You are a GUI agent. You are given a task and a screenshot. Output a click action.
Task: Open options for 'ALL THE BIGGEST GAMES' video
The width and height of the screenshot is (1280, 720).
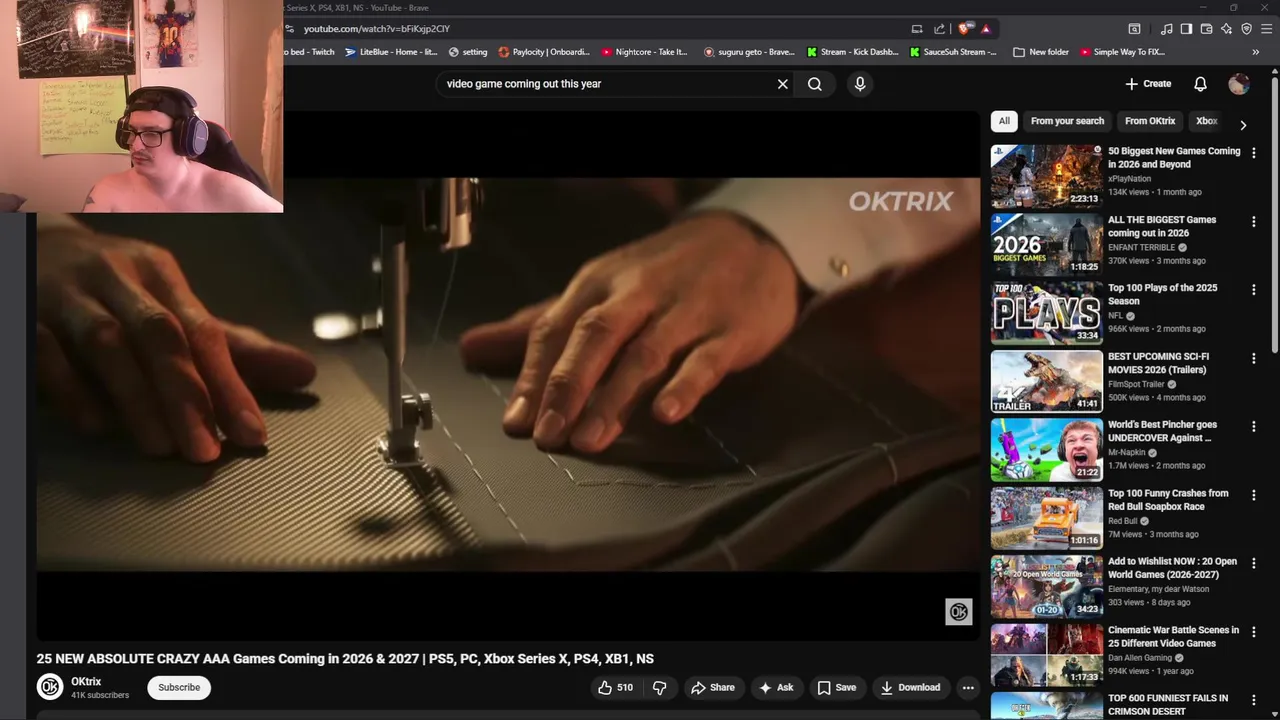1253,221
